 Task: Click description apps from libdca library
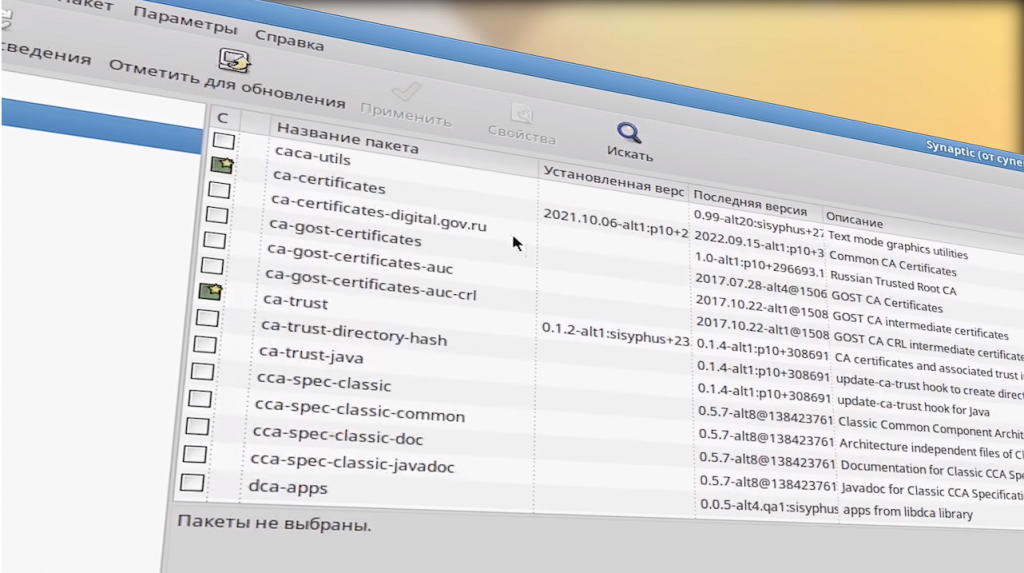pyautogui.click(x=908, y=512)
